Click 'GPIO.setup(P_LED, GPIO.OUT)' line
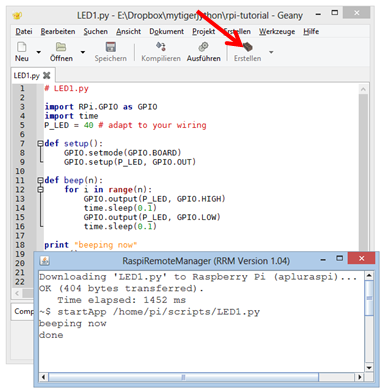386x391 pixels. 130,162
